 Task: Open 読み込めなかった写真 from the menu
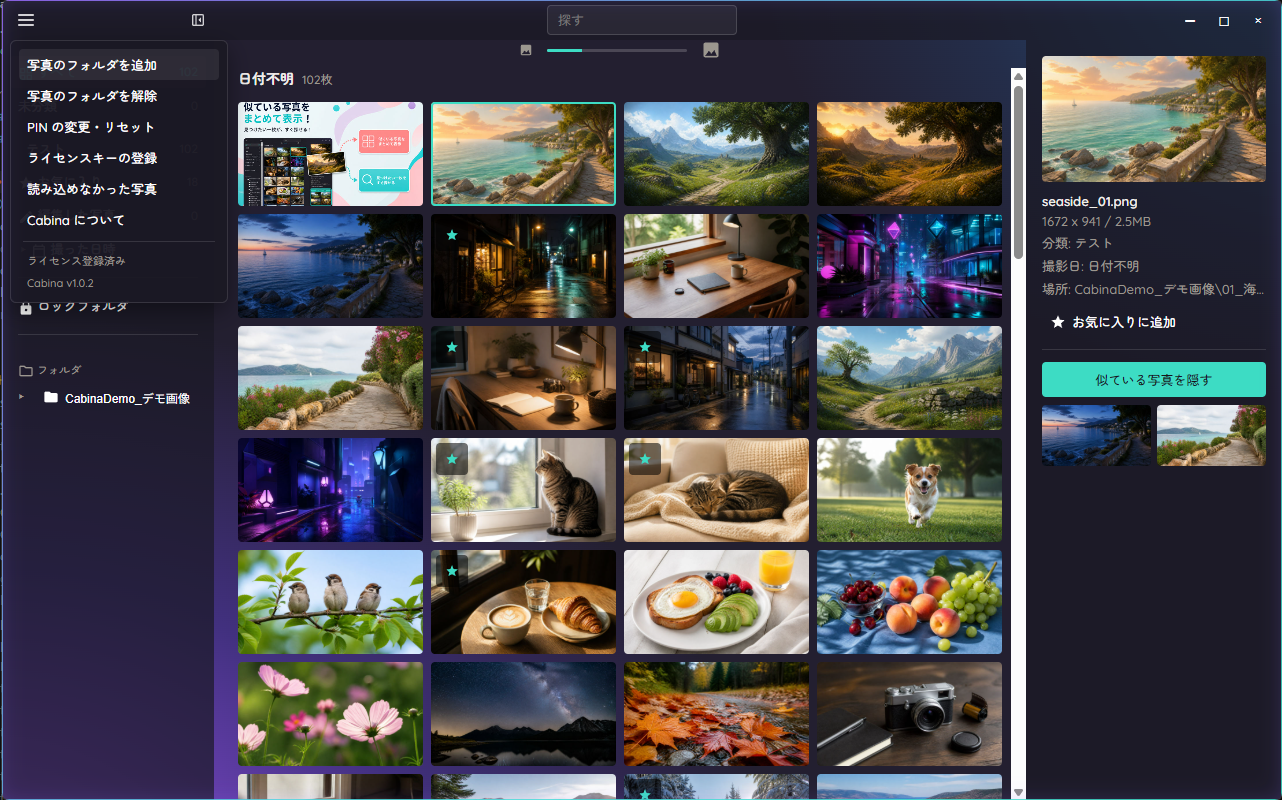coord(119,189)
